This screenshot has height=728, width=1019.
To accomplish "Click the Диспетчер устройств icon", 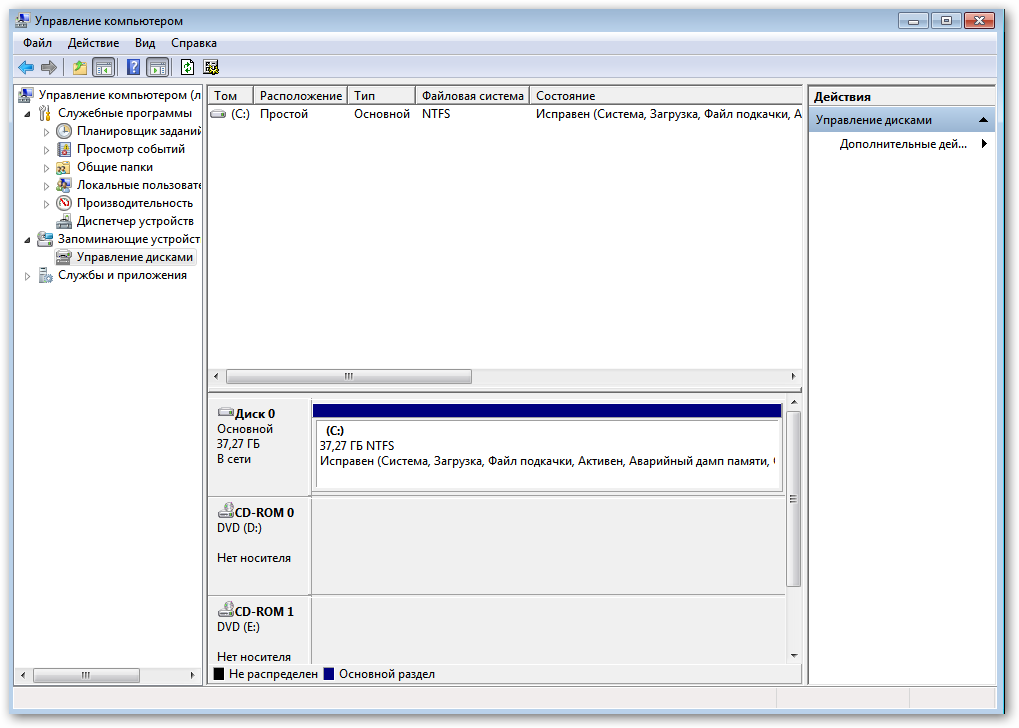I will point(64,221).
